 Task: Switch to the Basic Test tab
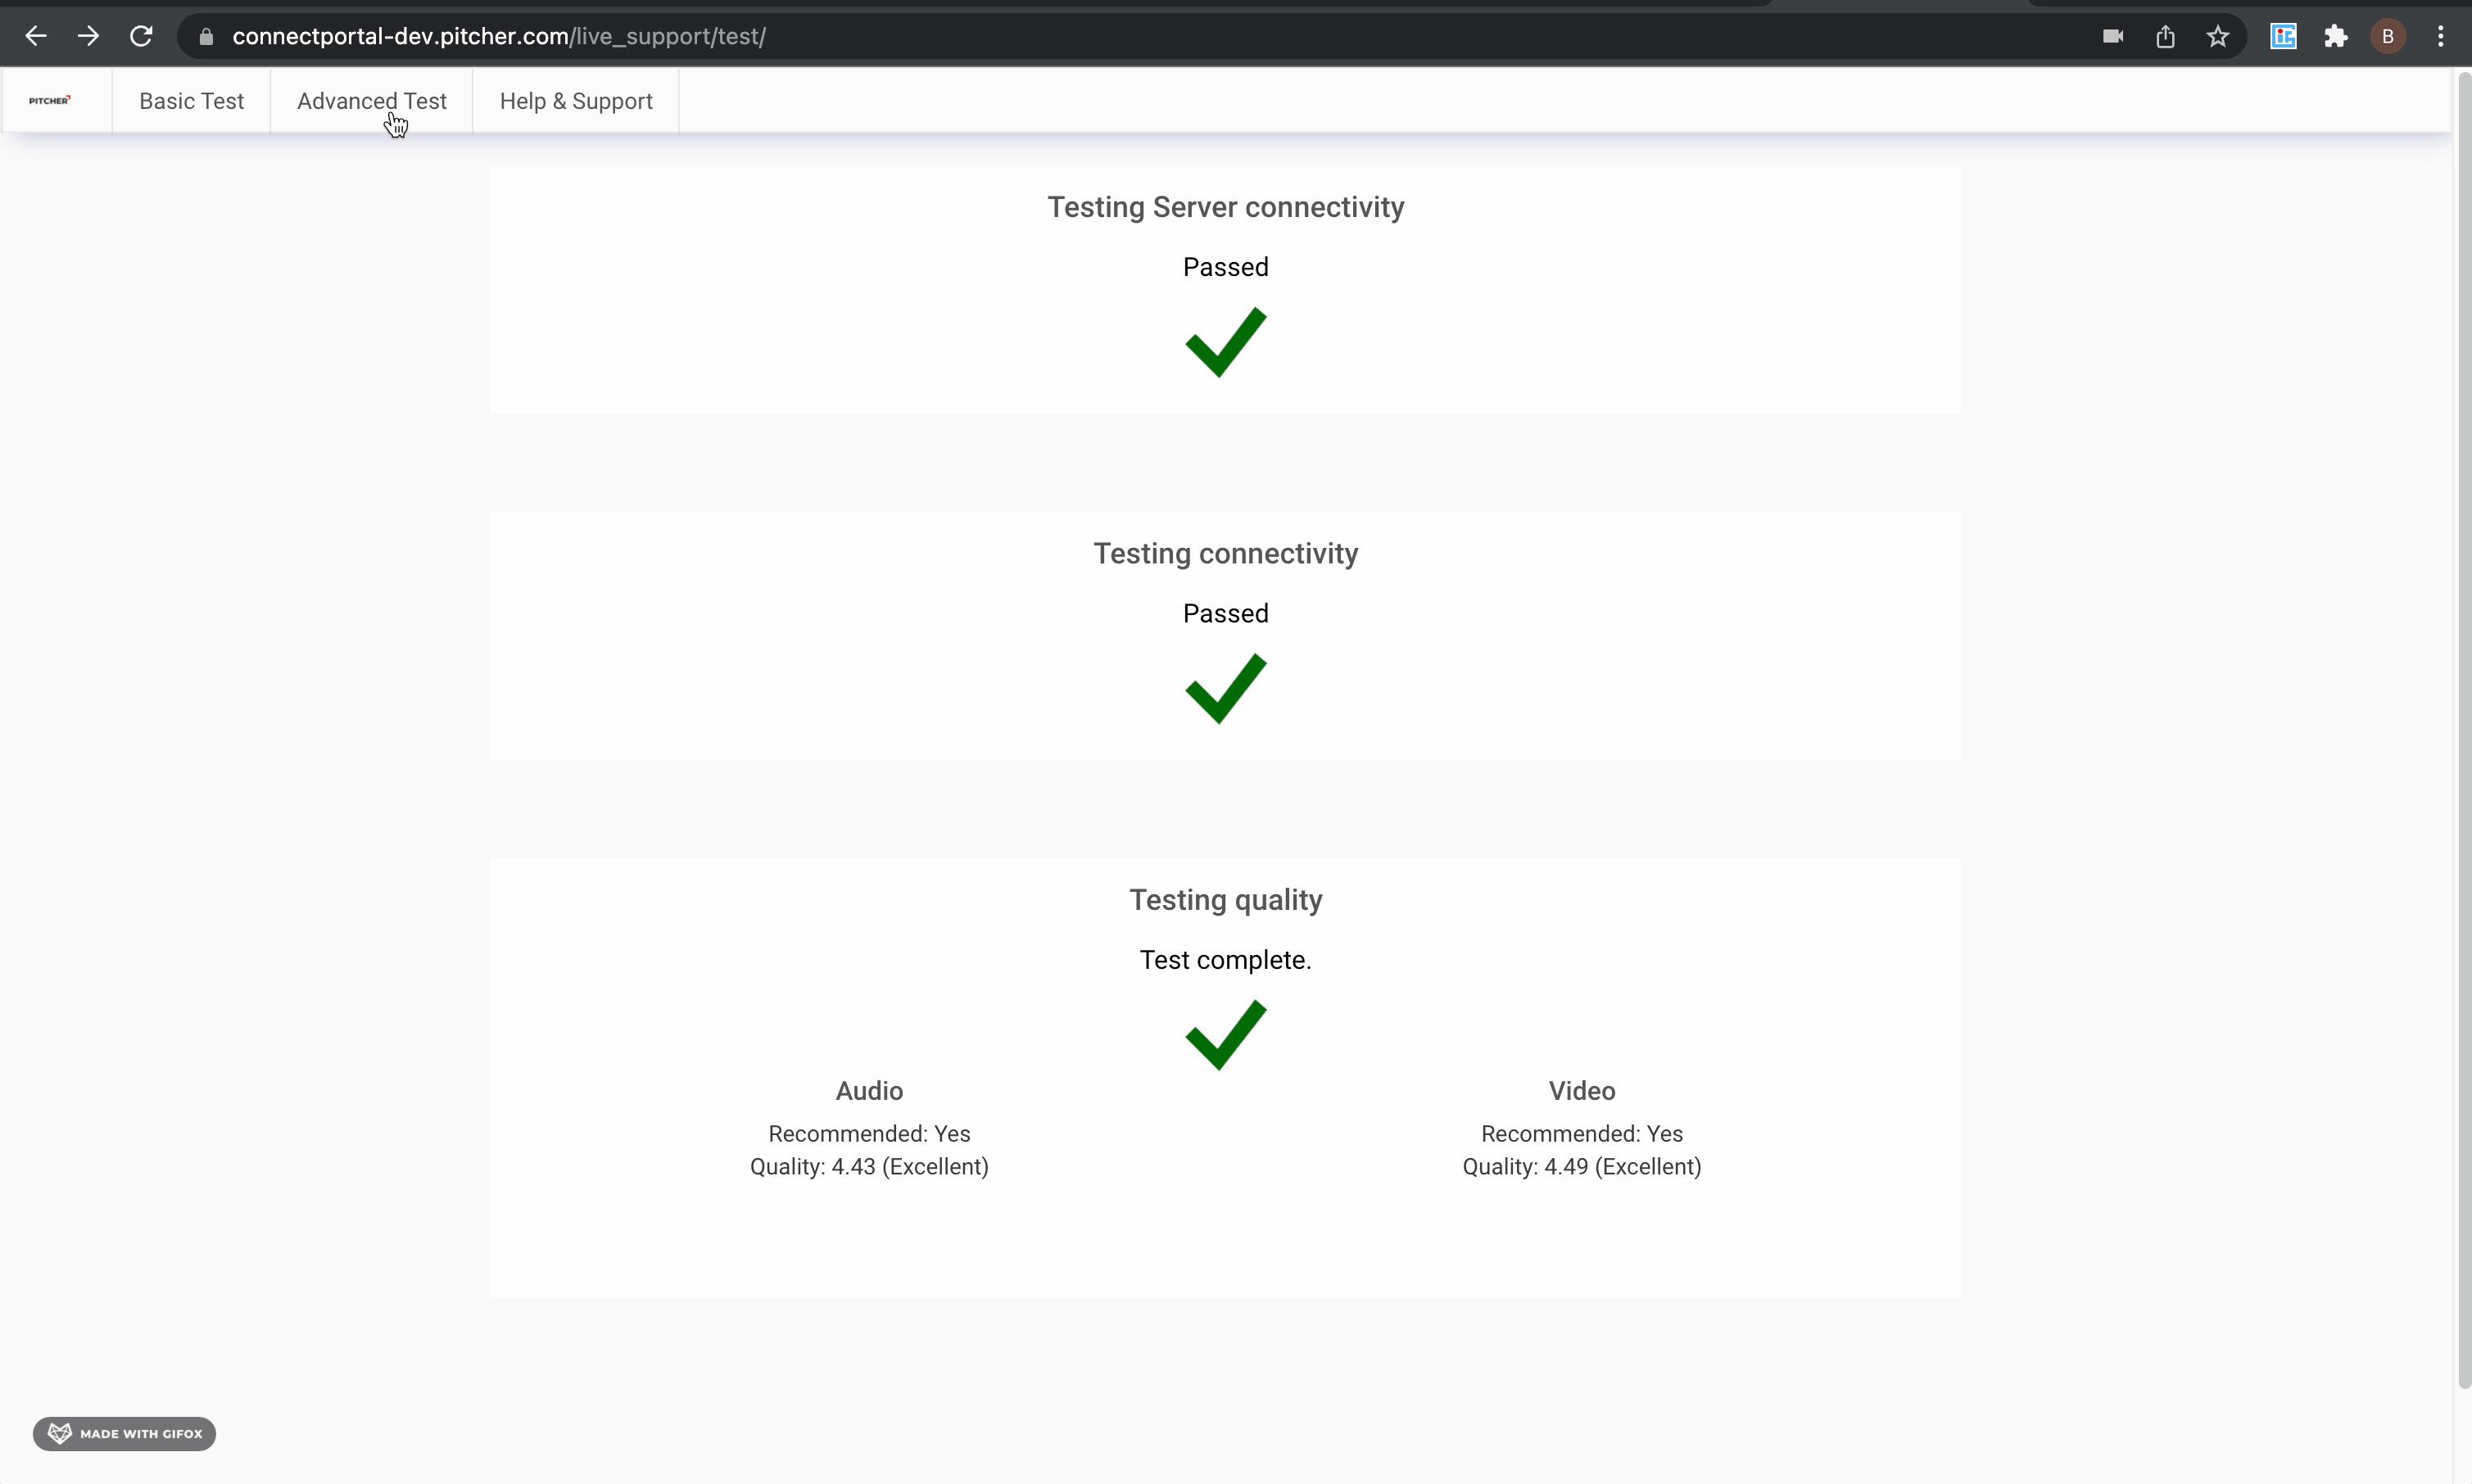coord(191,101)
